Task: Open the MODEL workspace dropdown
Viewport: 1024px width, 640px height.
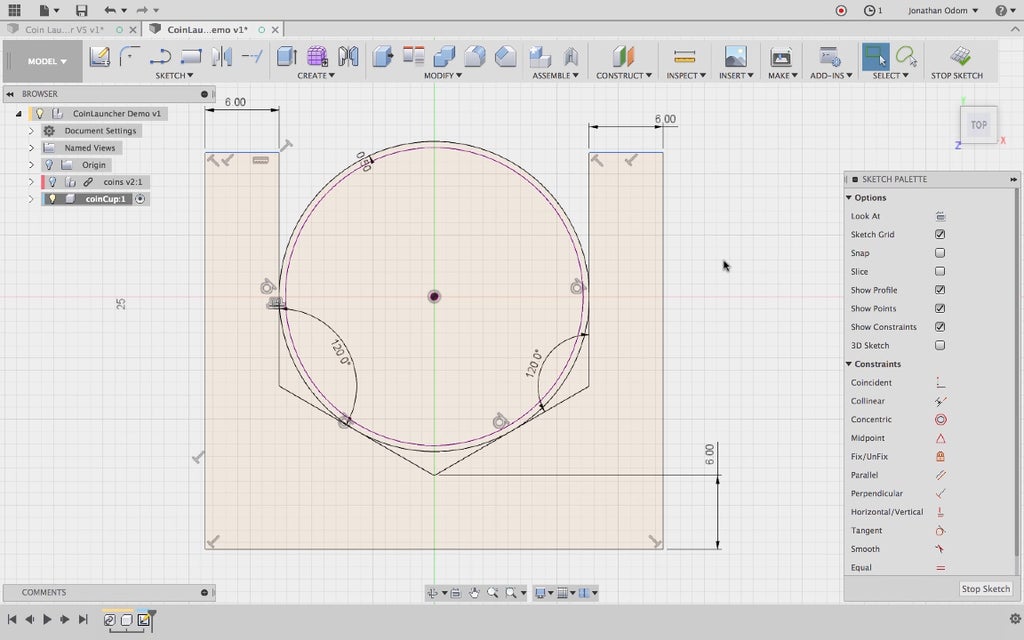Action: tap(47, 61)
